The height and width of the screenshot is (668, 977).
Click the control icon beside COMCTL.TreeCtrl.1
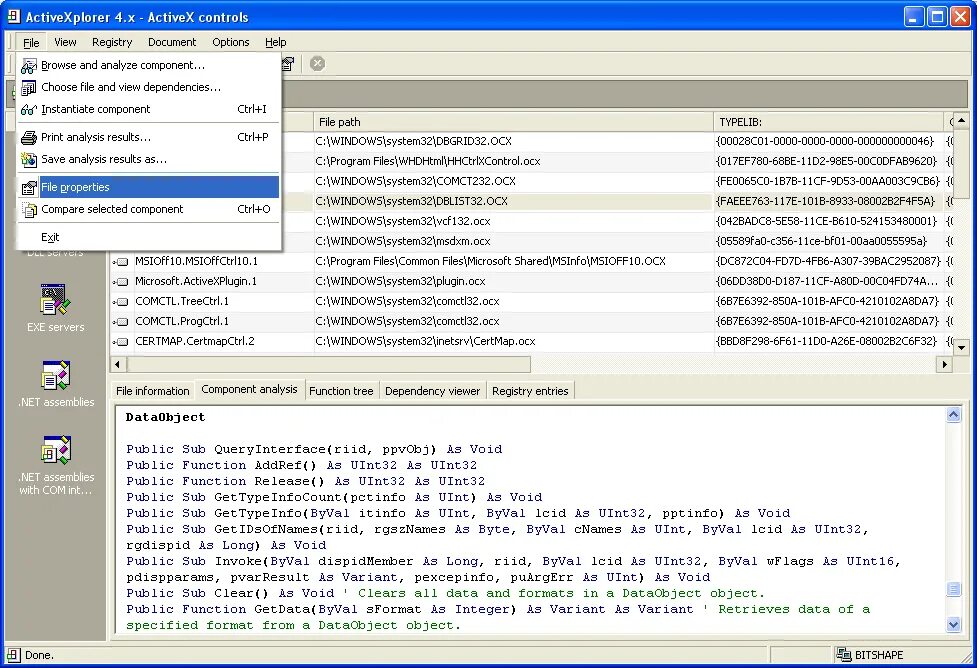click(122, 302)
